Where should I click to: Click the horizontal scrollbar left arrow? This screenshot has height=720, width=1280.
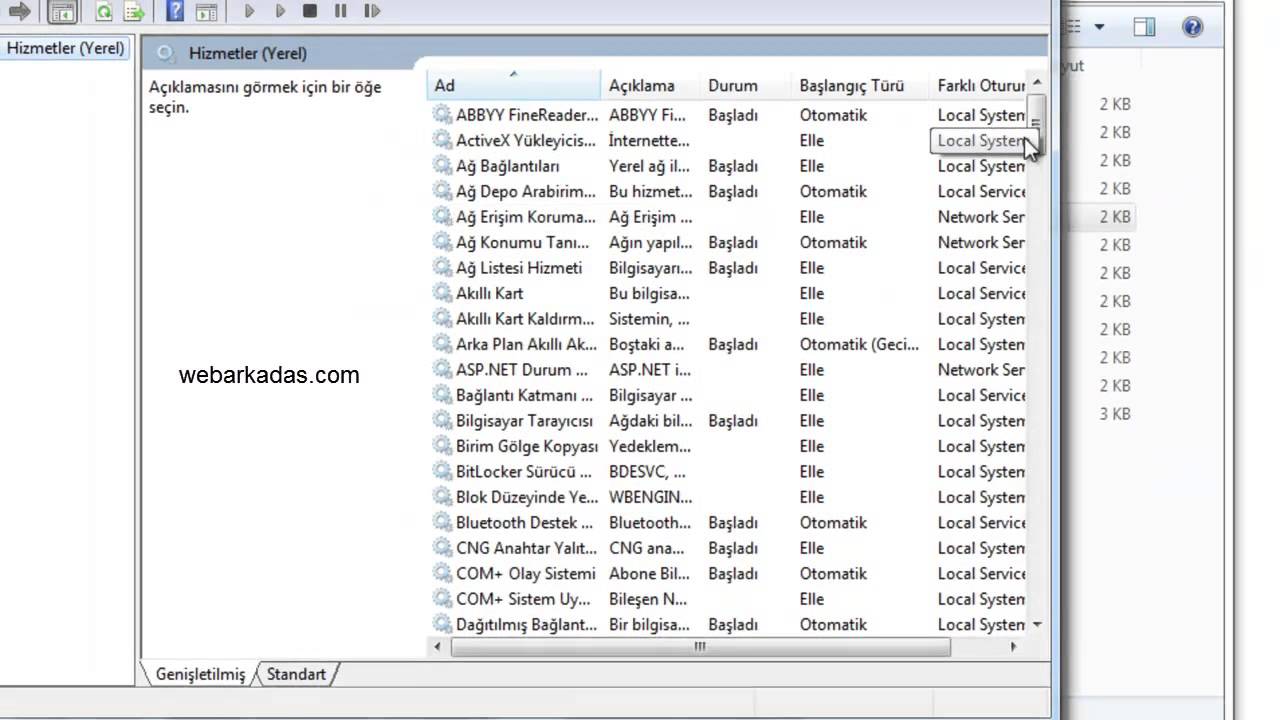tap(437, 647)
